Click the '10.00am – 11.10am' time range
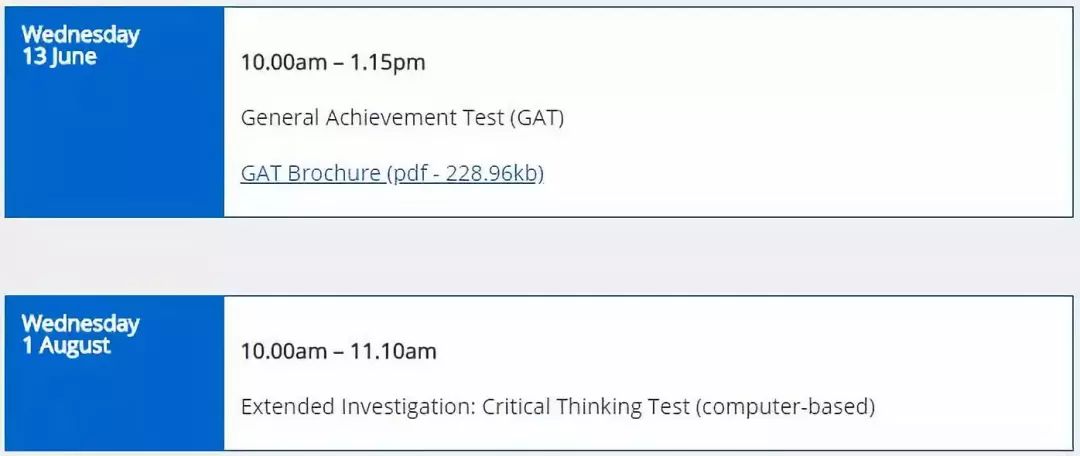 pos(338,351)
